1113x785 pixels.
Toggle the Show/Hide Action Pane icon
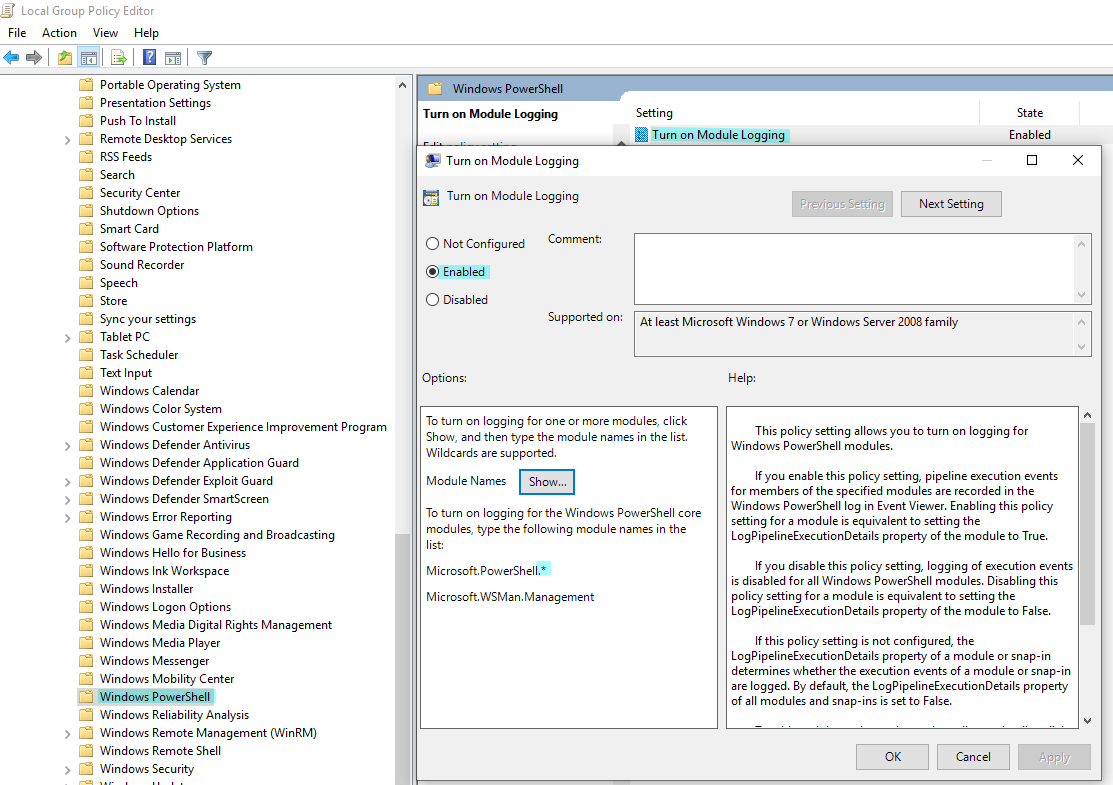pos(173,57)
